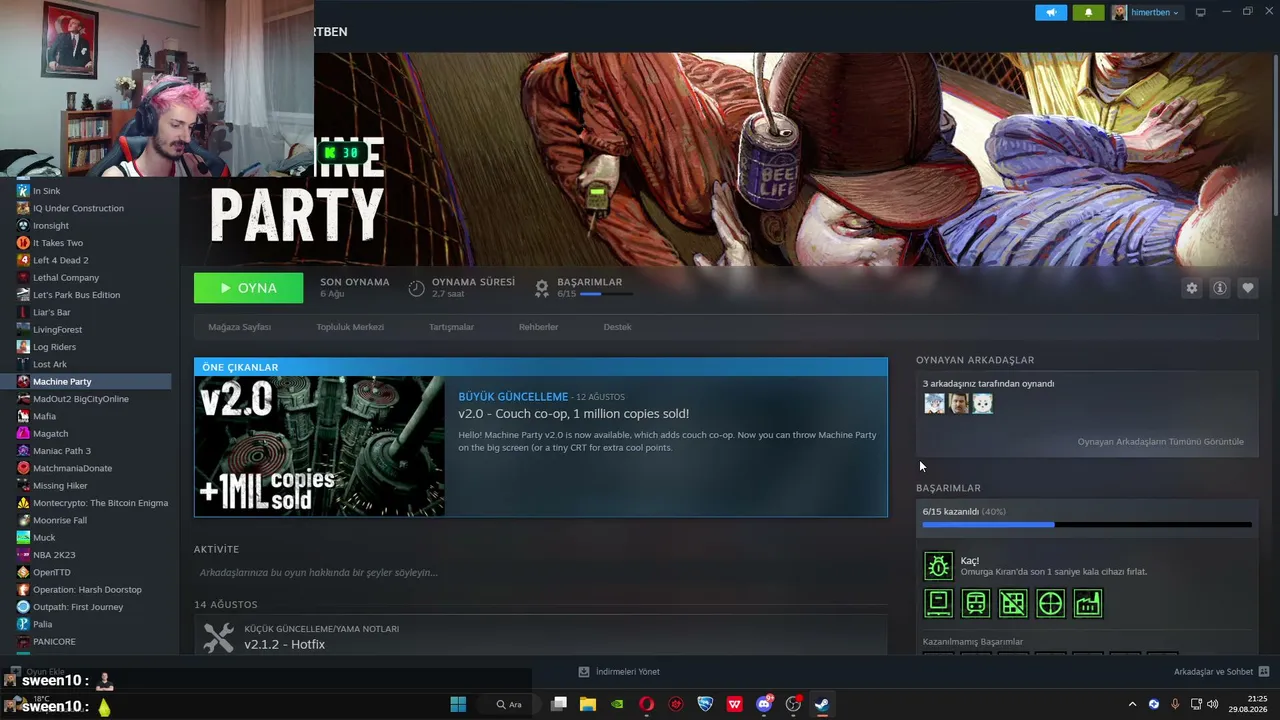Image resolution: width=1280 pixels, height=720 pixels.
Task: Click the train achievement icon
Action: click(x=976, y=603)
